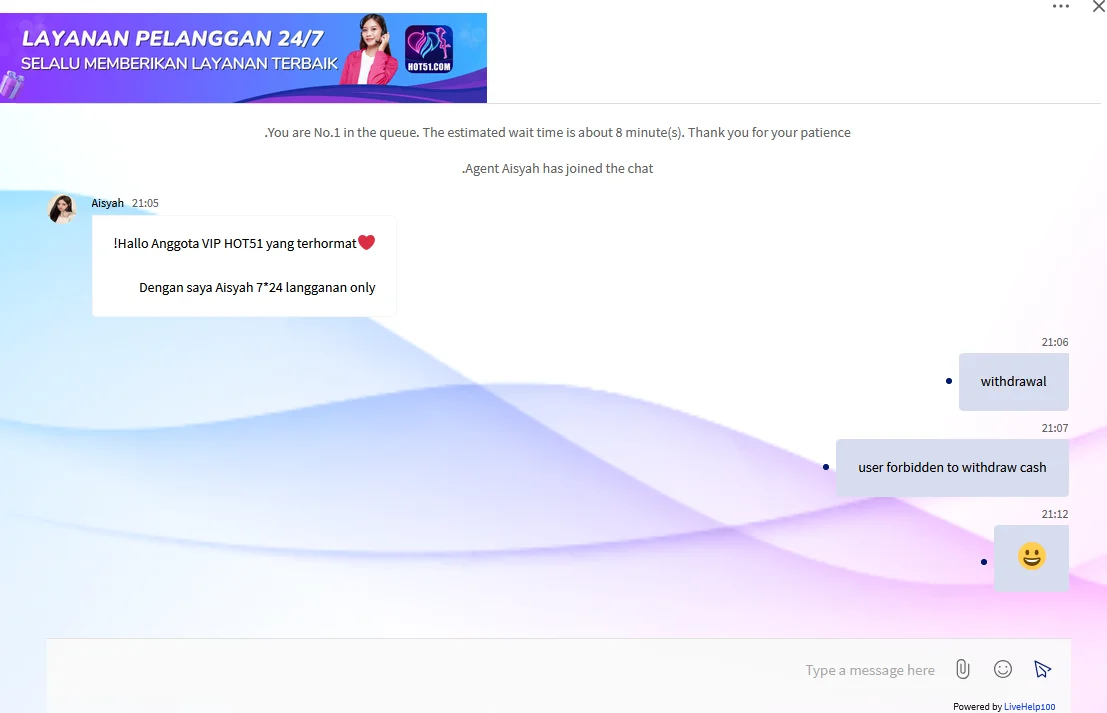This screenshot has height=713, width=1107.
Task: Click the HOT51.COM logo in banner
Action: tap(429, 49)
